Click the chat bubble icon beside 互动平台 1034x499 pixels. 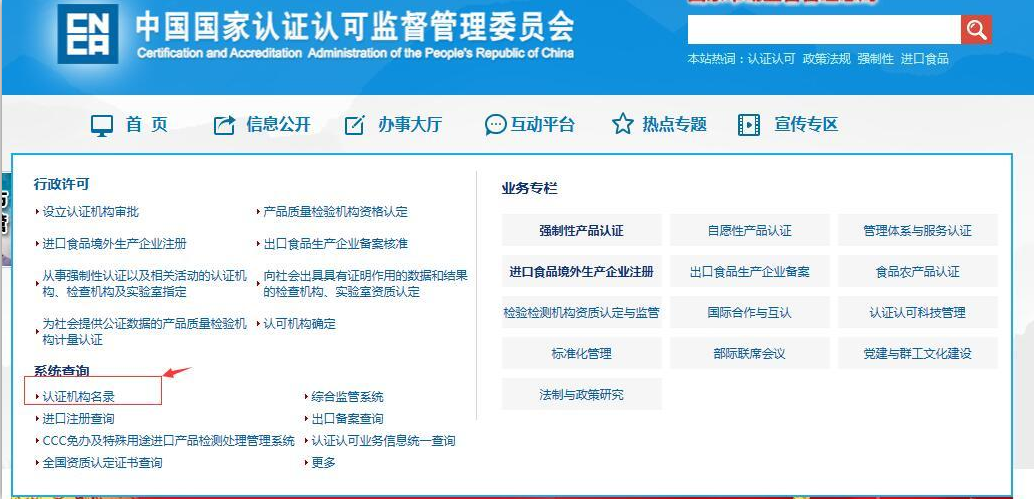pos(495,125)
